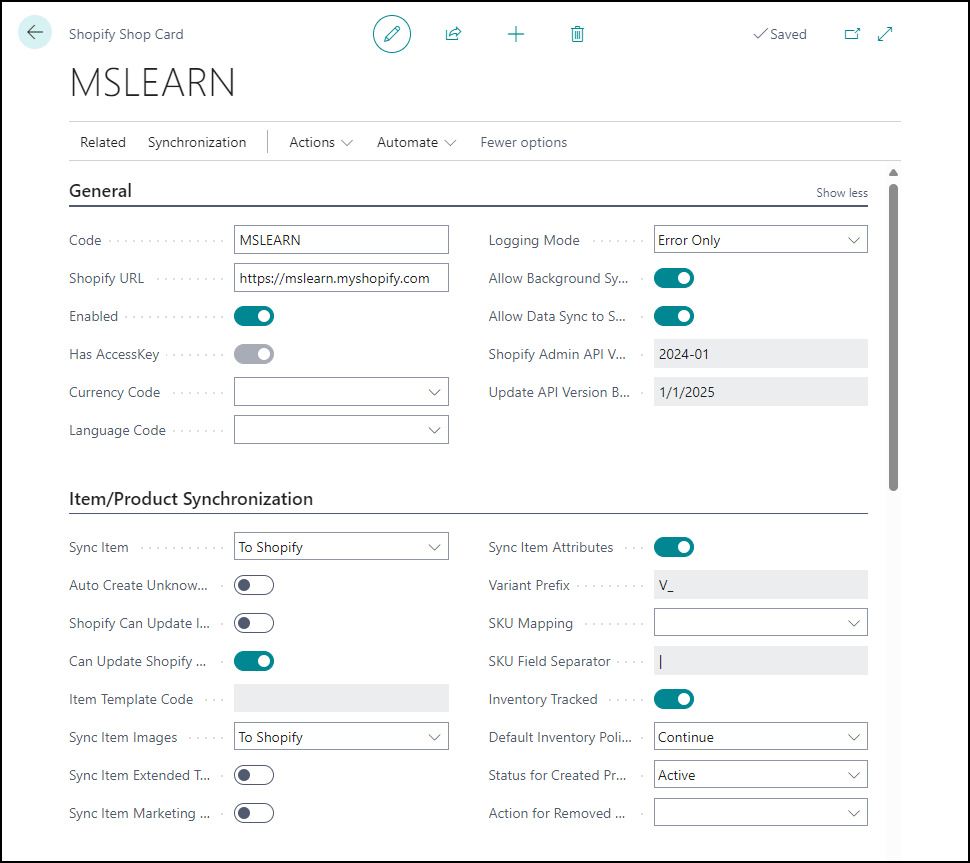The width and height of the screenshot is (970, 863).
Task: Collapse Item/Product Synchronization section header
Action: [x=191, y=499]
